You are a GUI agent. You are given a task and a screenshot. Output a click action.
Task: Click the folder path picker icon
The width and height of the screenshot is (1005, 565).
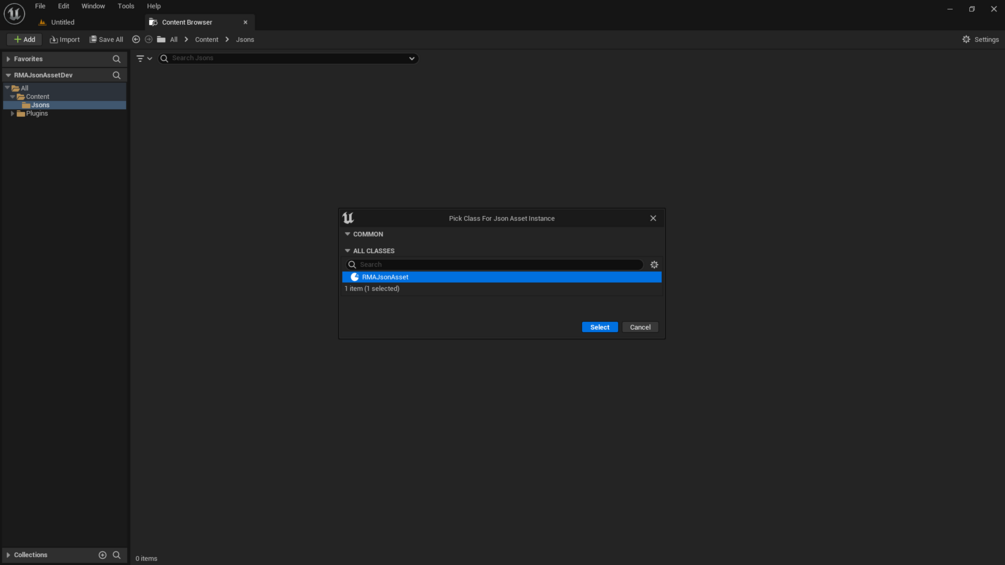click(x=162, y=40)
